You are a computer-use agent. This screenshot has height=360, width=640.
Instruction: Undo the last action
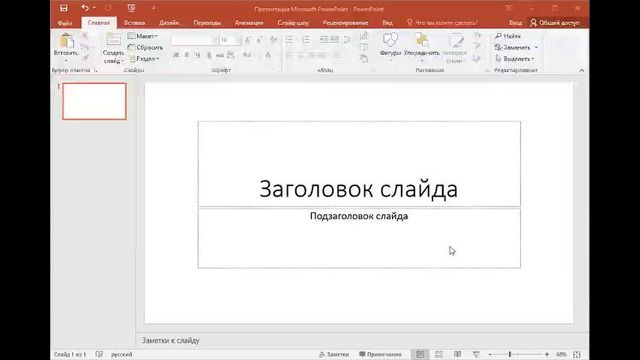click(85, 8)
